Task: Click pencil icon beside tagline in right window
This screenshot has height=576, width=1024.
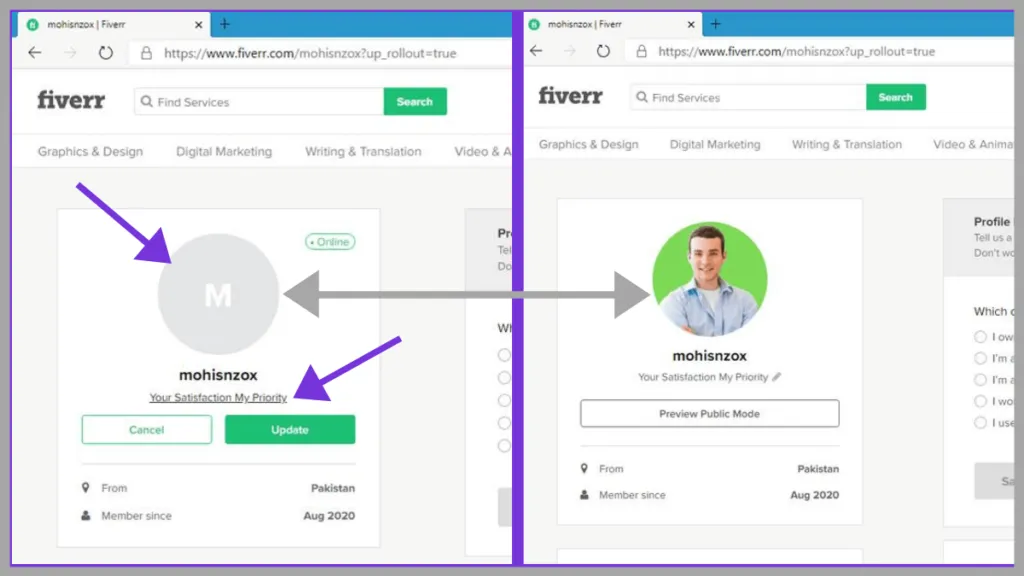Action: [x=776, y=377]
